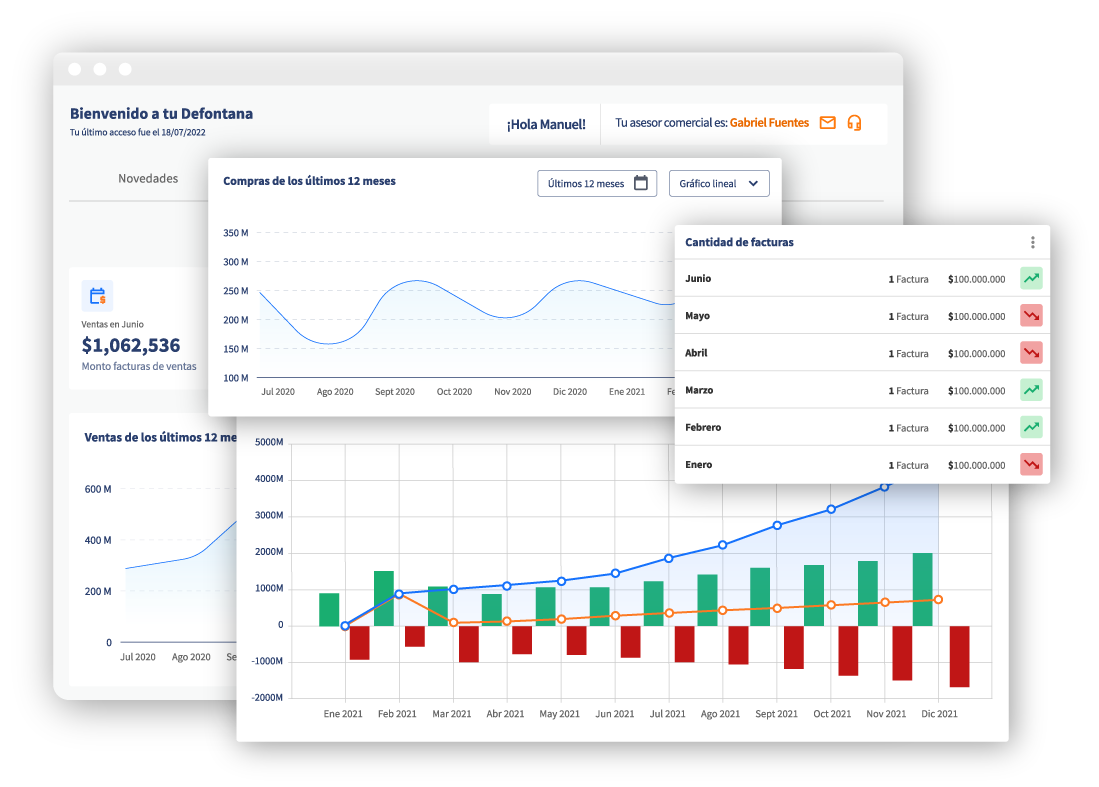Click the red trend indicator for Abril
The height and width of the screenshot is (787, 1099).
click(1031, 352)
